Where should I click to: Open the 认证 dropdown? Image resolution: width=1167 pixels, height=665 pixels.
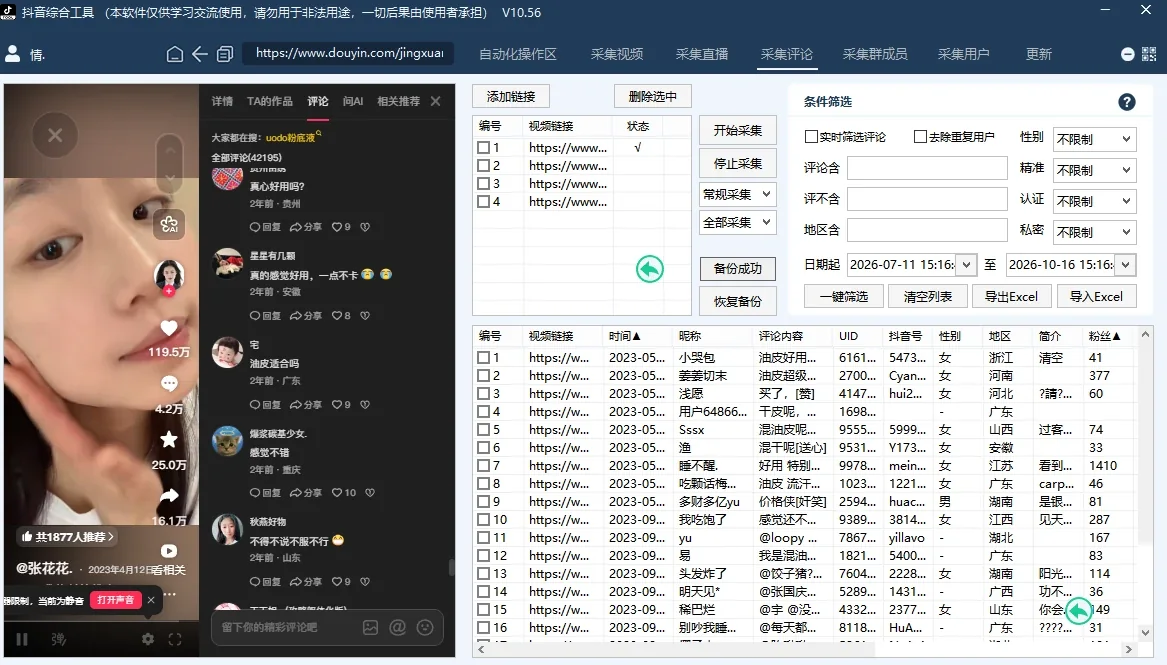pos(1094,201)
